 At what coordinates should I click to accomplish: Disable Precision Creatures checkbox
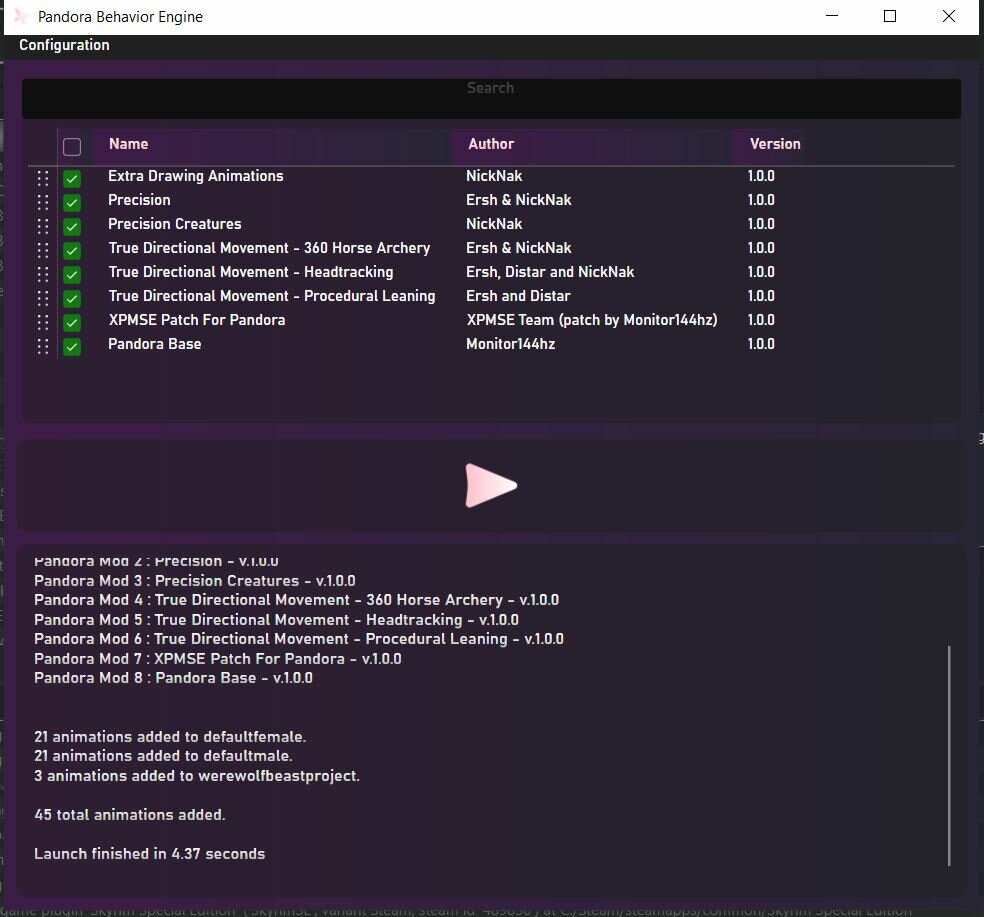pyautogui.click(x=72, y=227)
